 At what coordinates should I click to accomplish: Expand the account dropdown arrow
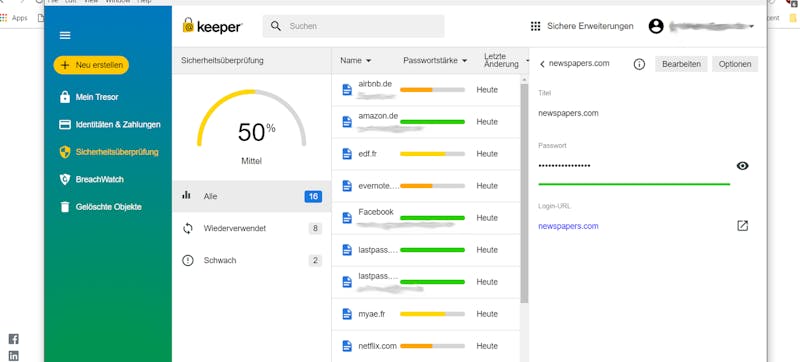[752, 27]
